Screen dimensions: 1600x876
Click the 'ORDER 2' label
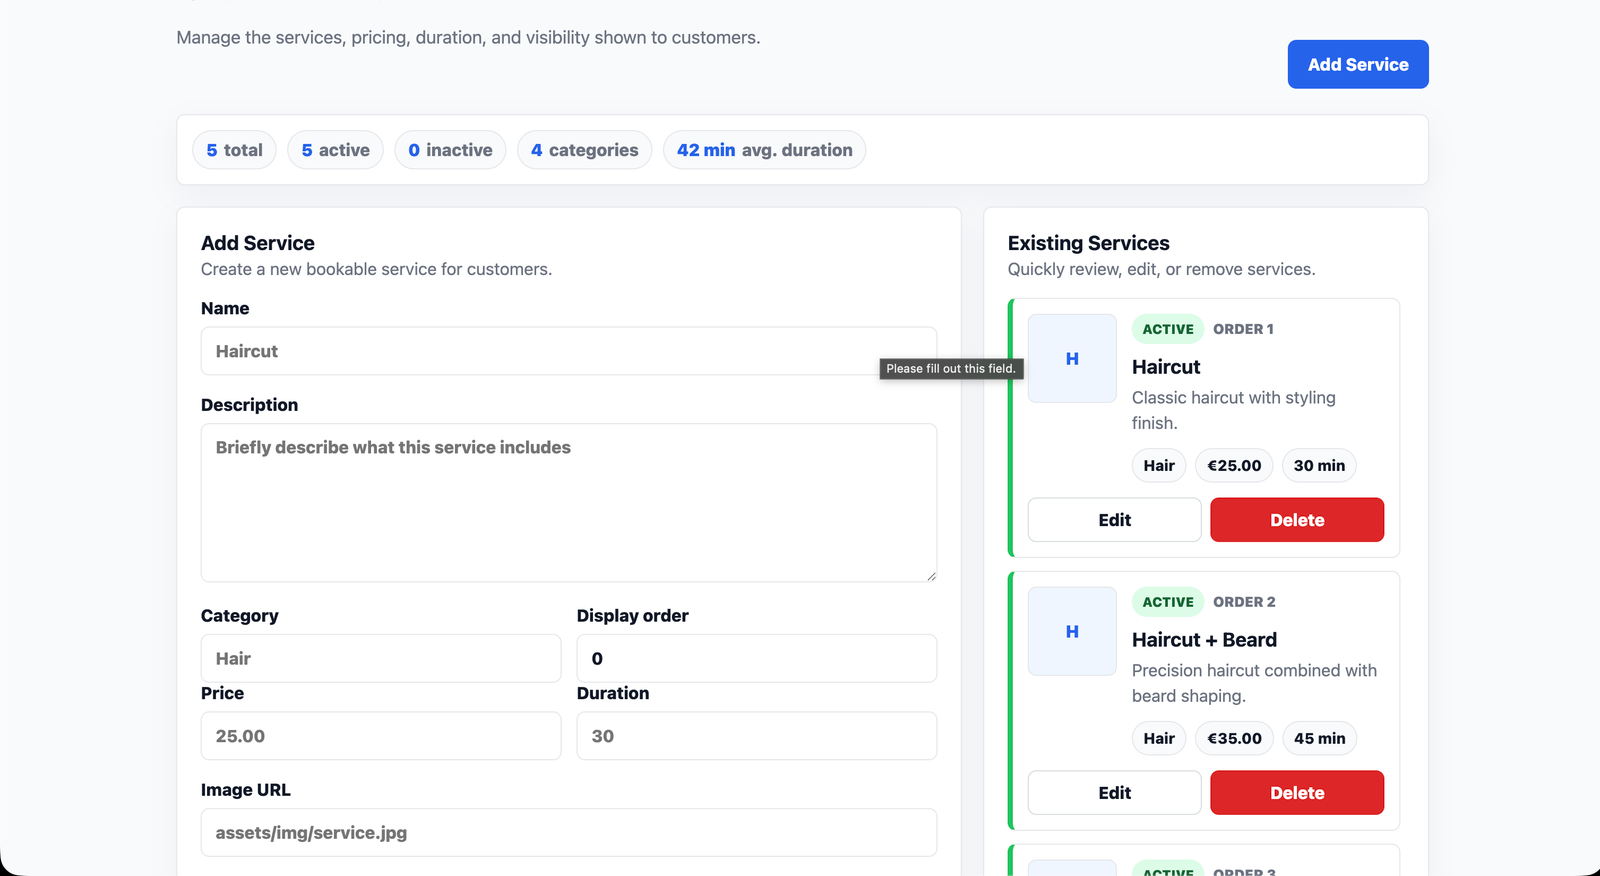(1244, 602)
